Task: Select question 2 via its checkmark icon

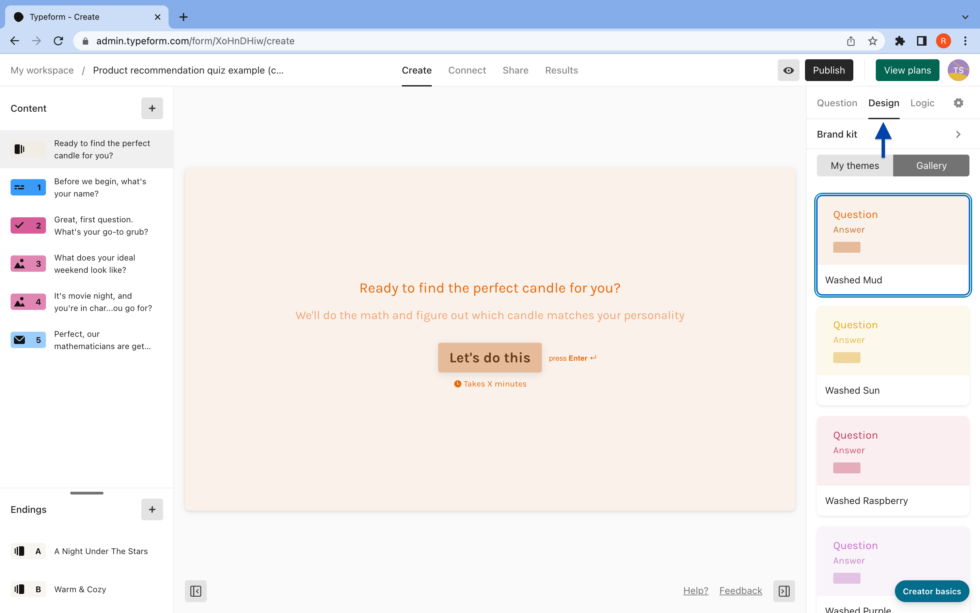Action: (x=28, y=225)
